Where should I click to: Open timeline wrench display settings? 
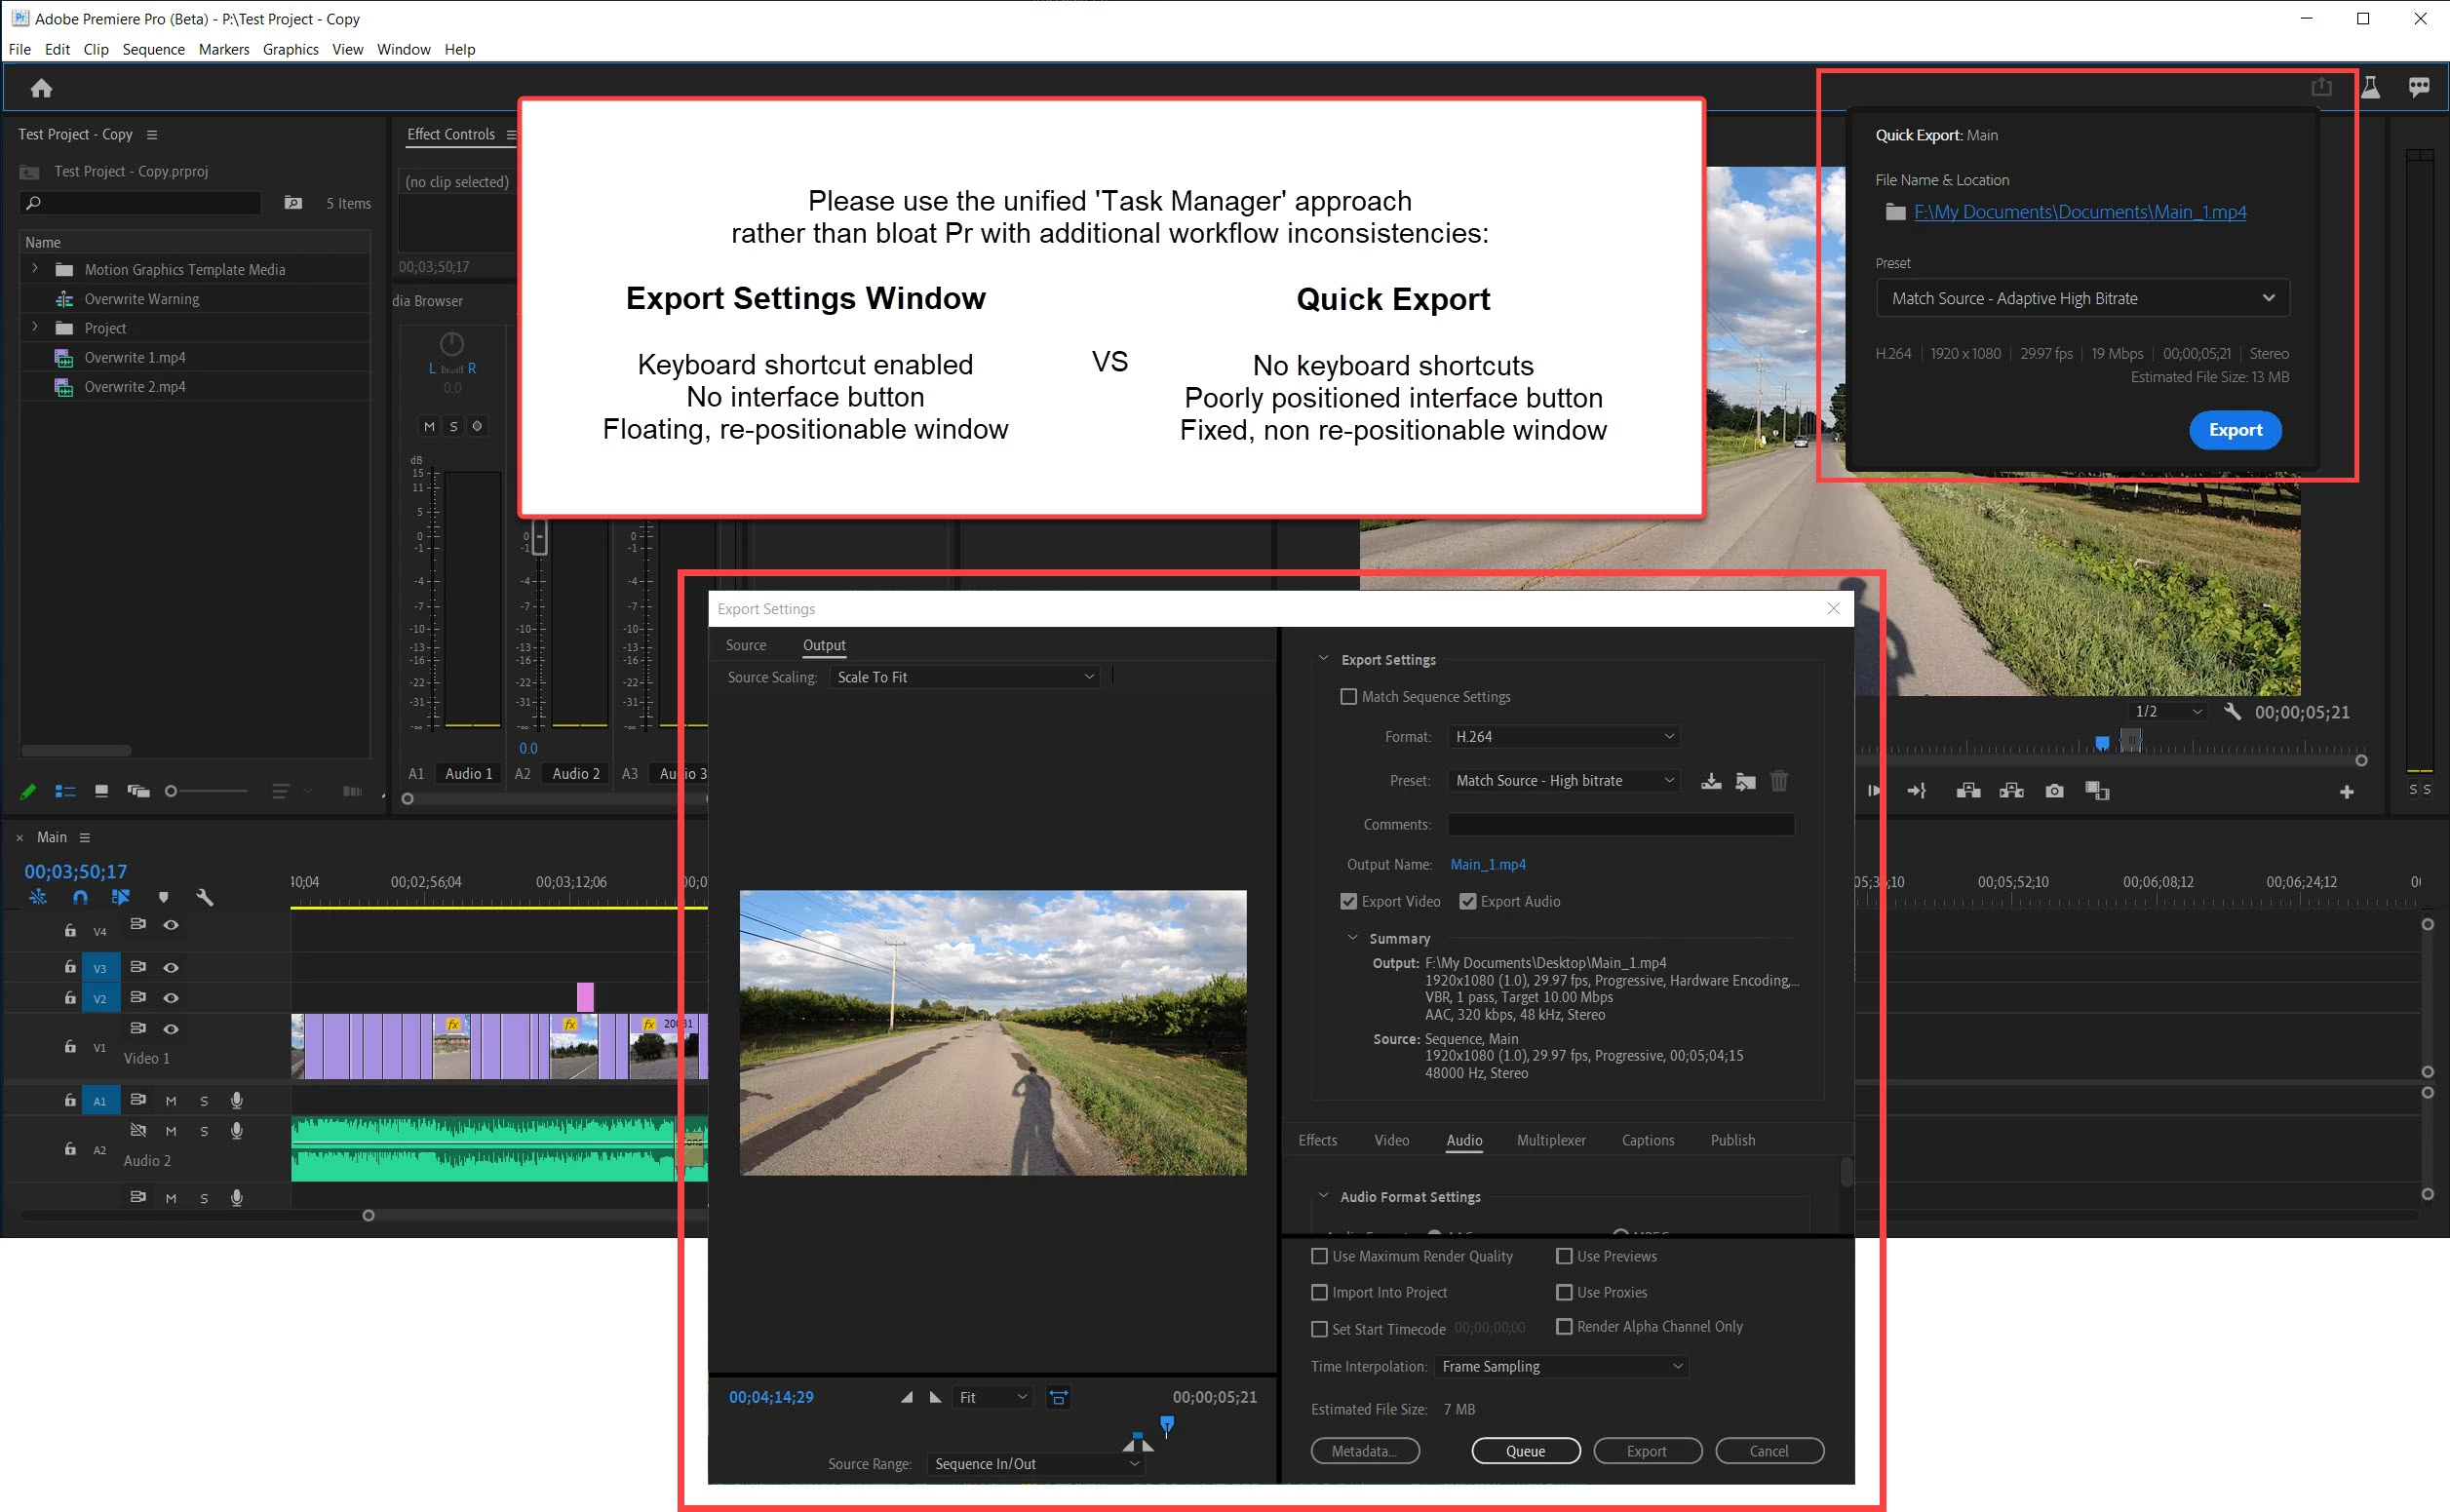(x=205, y=897)
